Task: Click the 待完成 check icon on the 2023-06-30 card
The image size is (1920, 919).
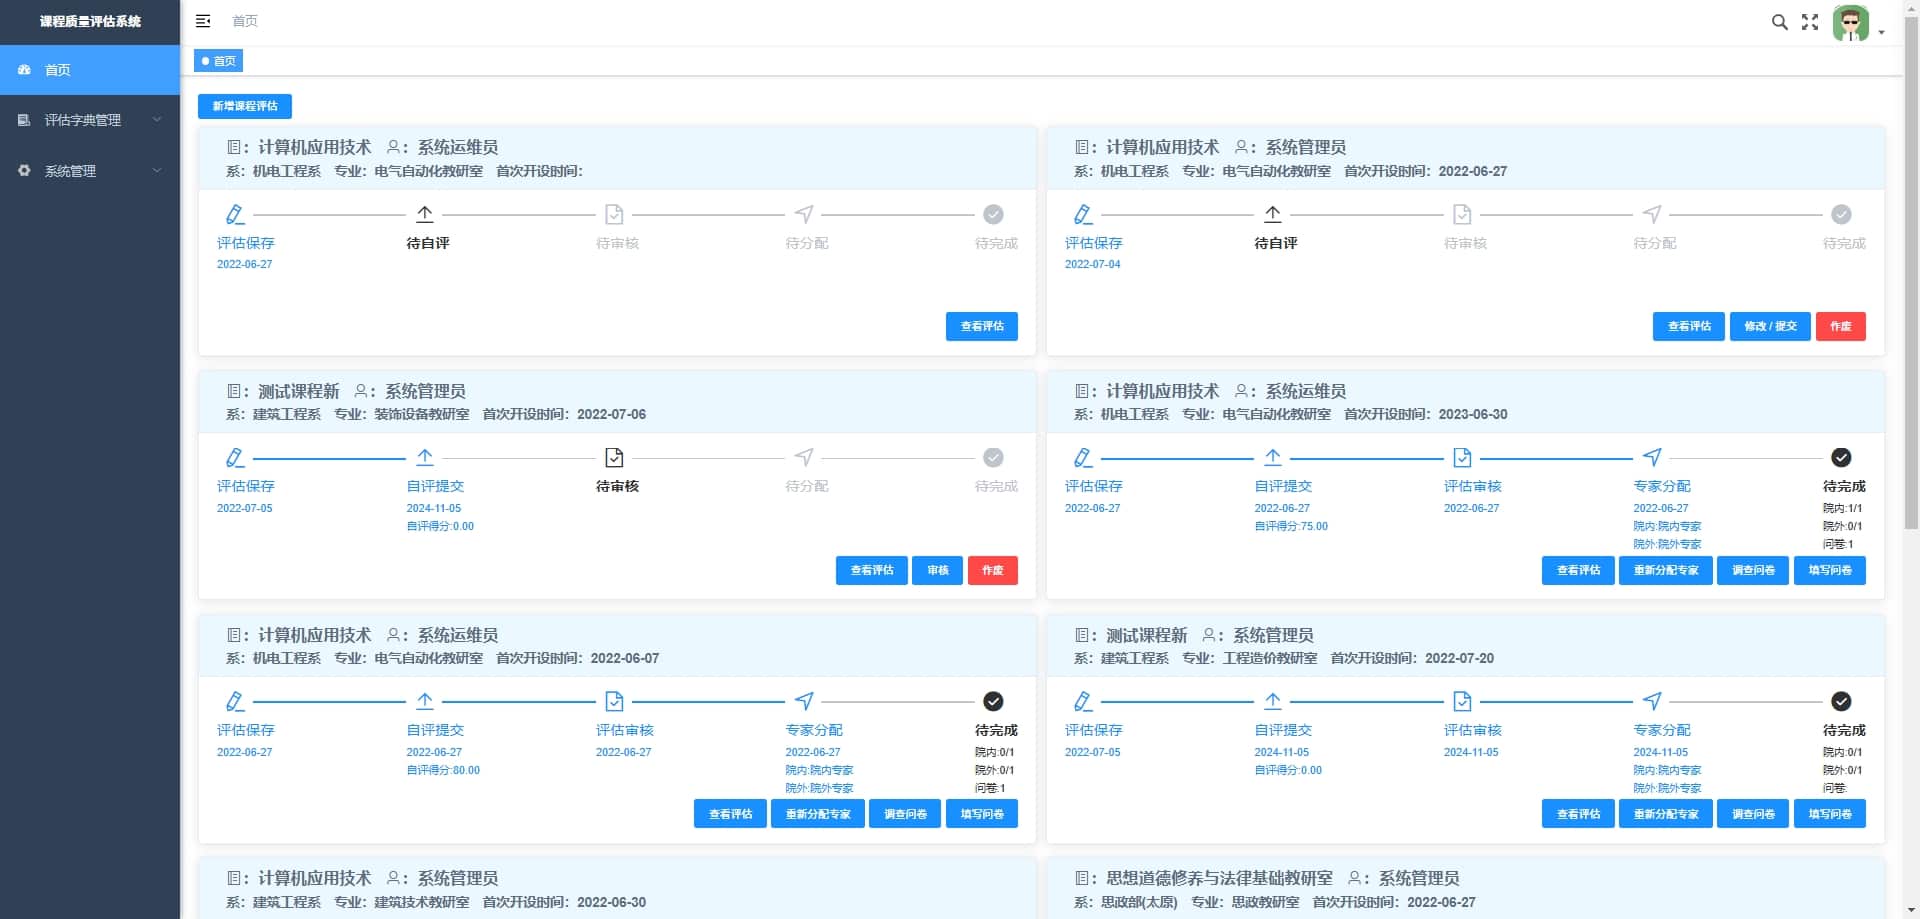Action: (x=1841, y=458)
